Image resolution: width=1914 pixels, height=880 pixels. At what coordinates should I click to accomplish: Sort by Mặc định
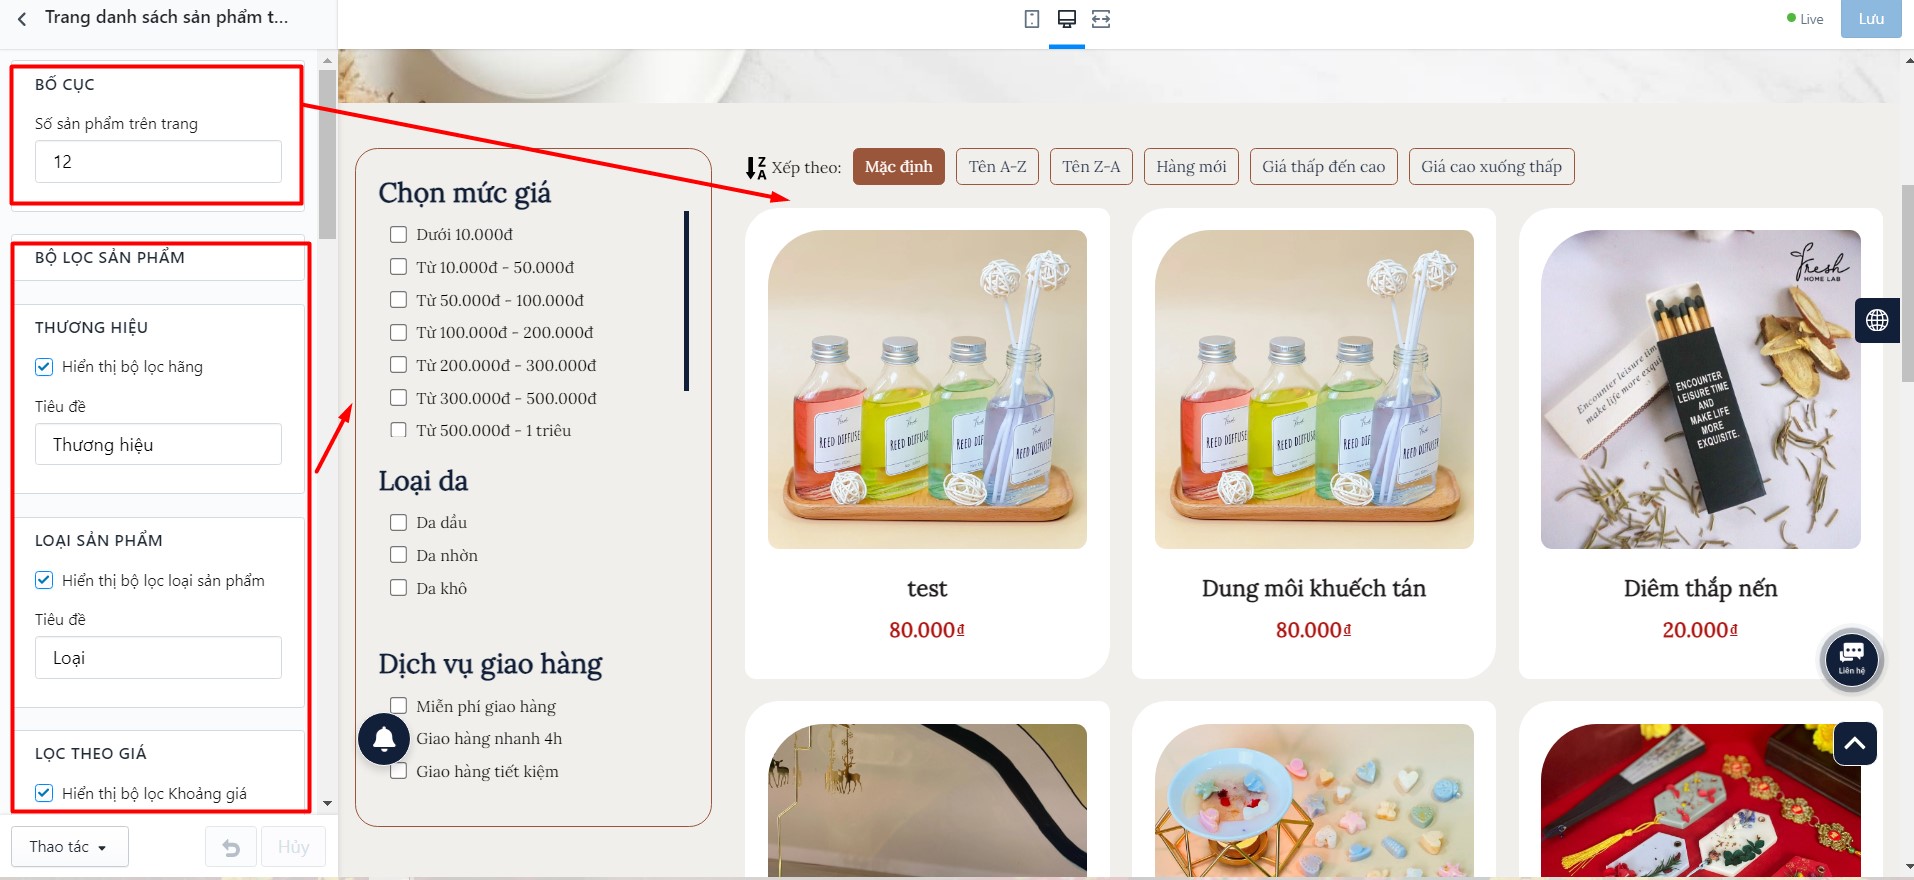pos(898,167)
